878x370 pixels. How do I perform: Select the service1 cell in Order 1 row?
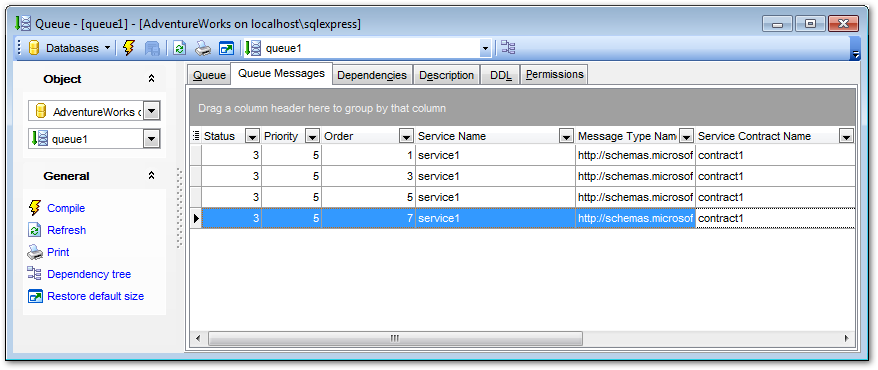click(x=495, y=155)
